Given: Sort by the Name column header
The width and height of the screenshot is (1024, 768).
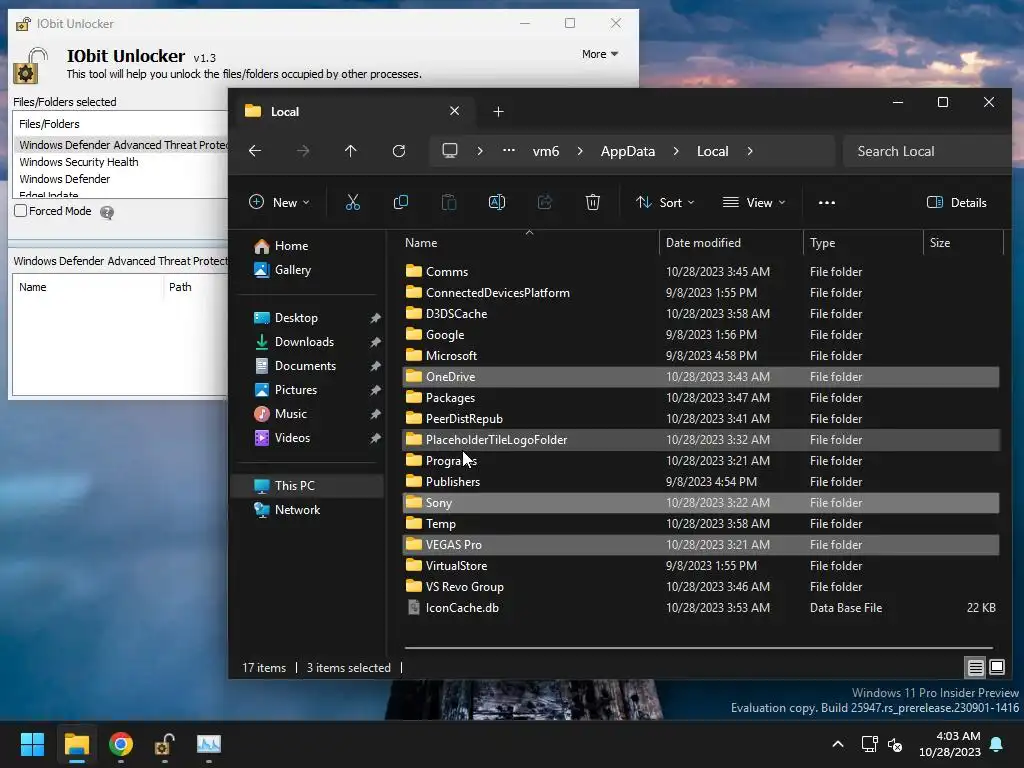Looking at the screenshot, I should (x=529, y=243).
